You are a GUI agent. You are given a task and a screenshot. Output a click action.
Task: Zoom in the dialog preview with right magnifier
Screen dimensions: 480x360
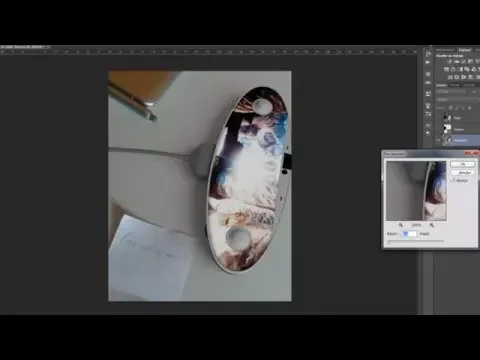pos(432,225)
